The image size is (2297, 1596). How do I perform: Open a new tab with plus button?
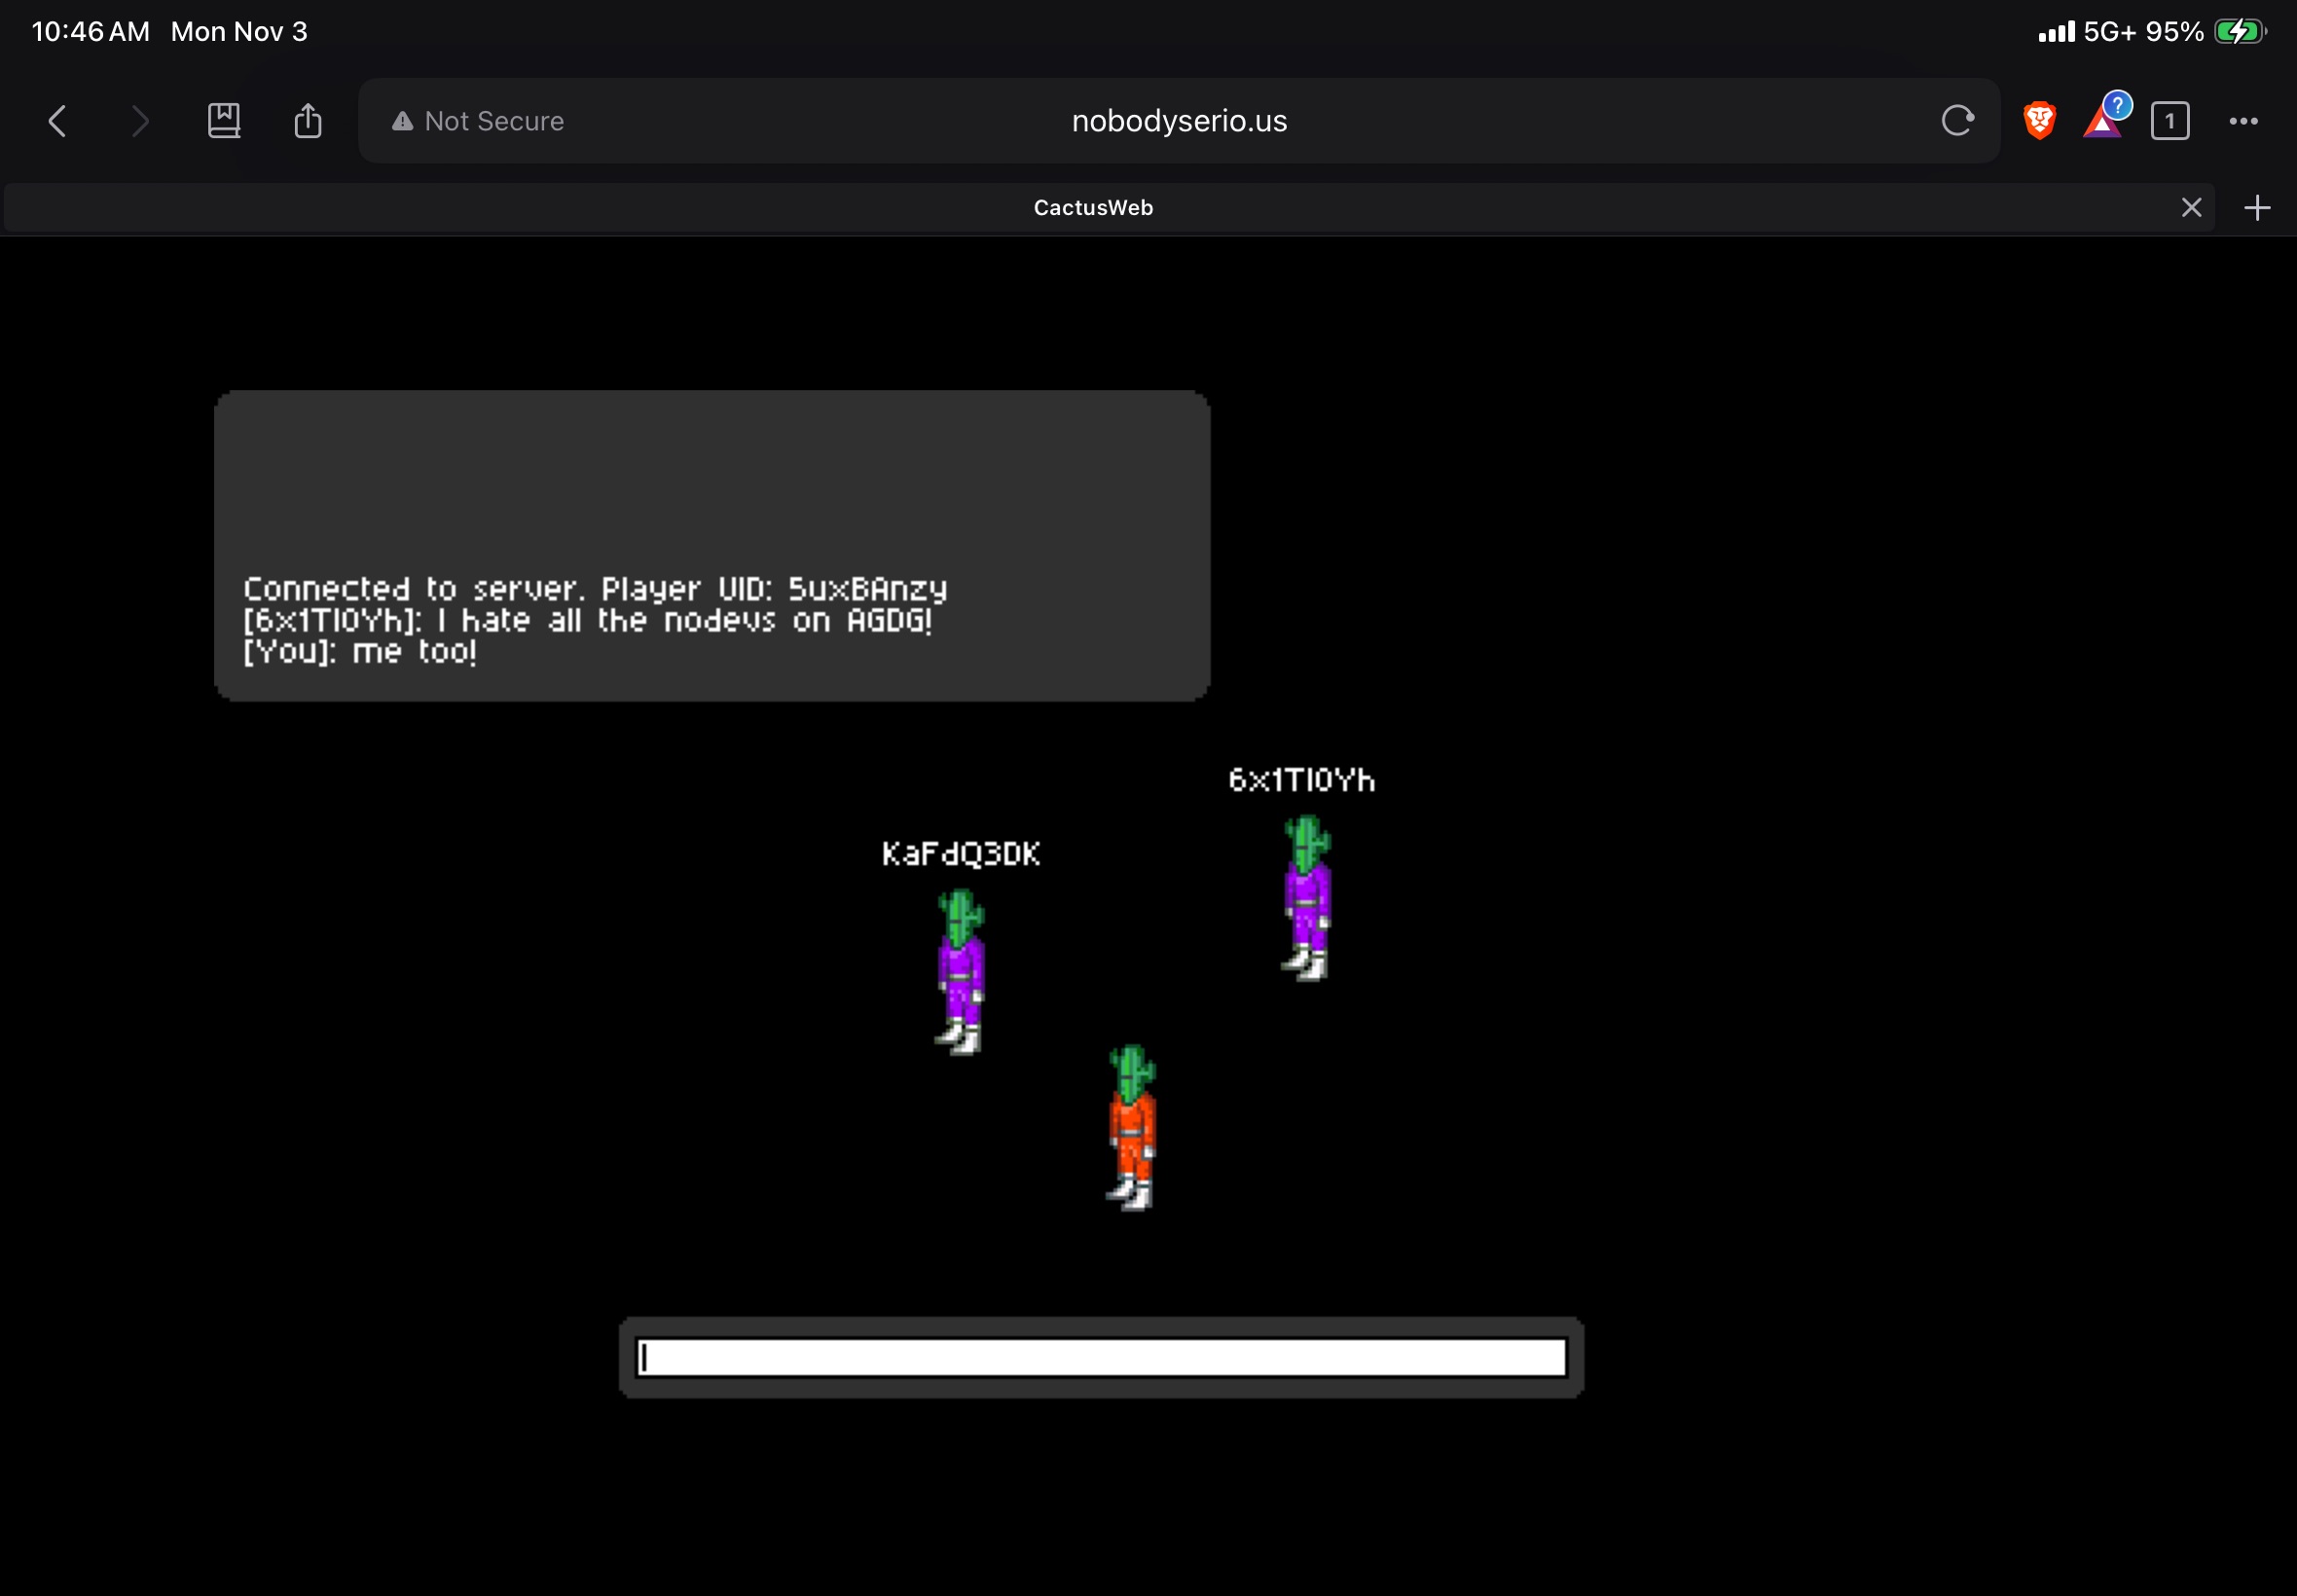click(2257, 207)
